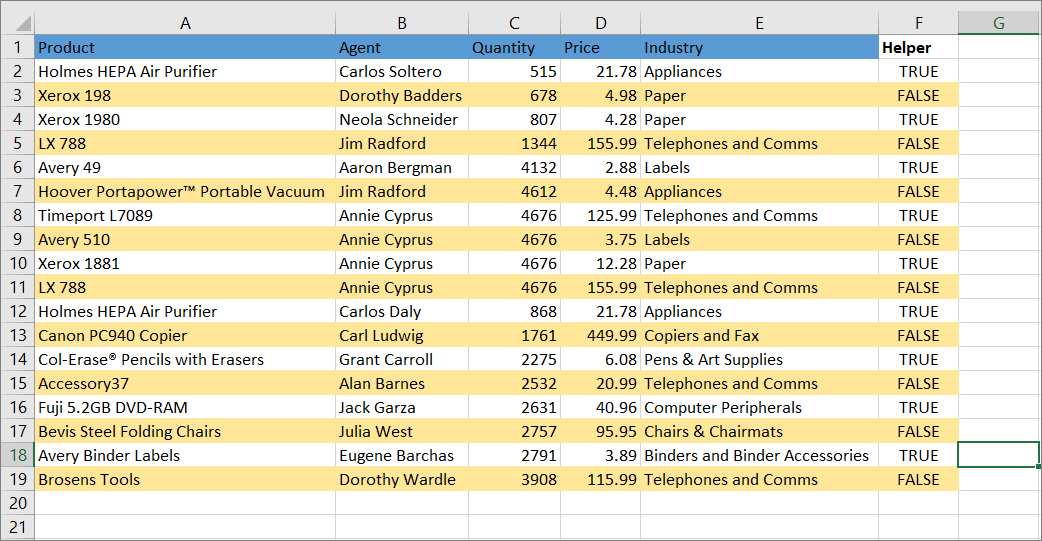Select the Grant Carroll cell
This screenshot has width=1042, height=541.
coord(401,359)
